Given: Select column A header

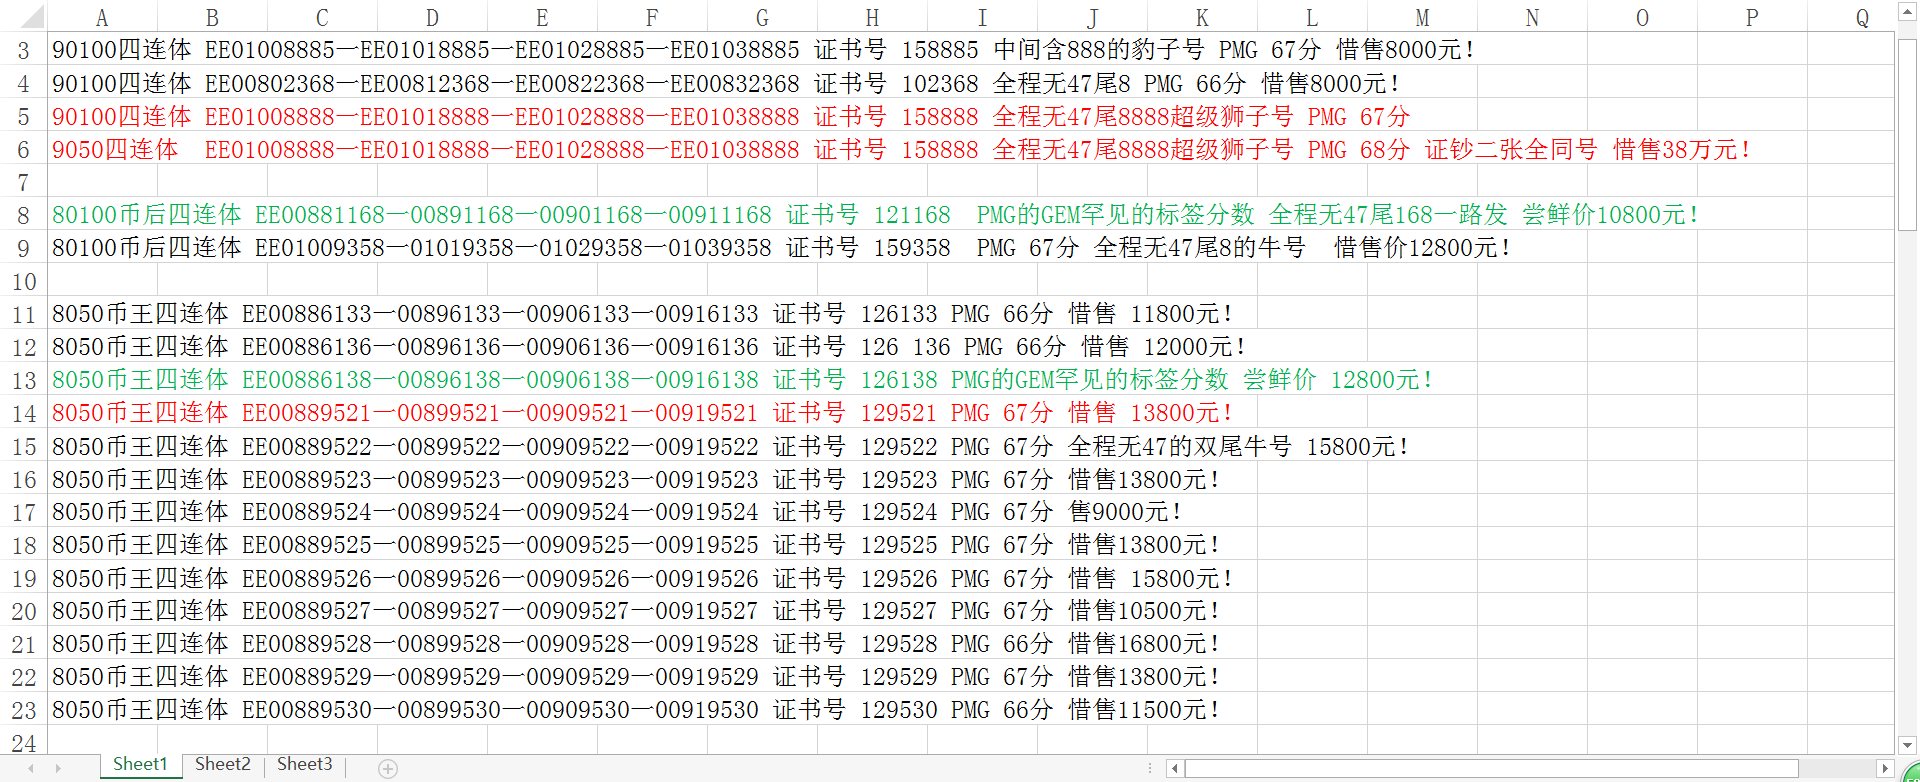Looking at the screenshot, I should 102,17.
